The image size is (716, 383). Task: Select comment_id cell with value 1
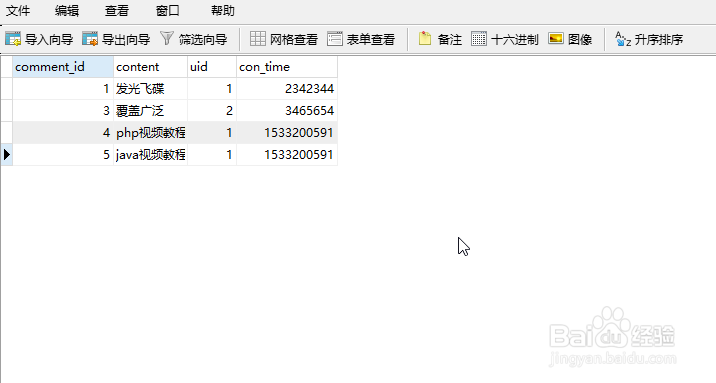[x=63, y=89]
